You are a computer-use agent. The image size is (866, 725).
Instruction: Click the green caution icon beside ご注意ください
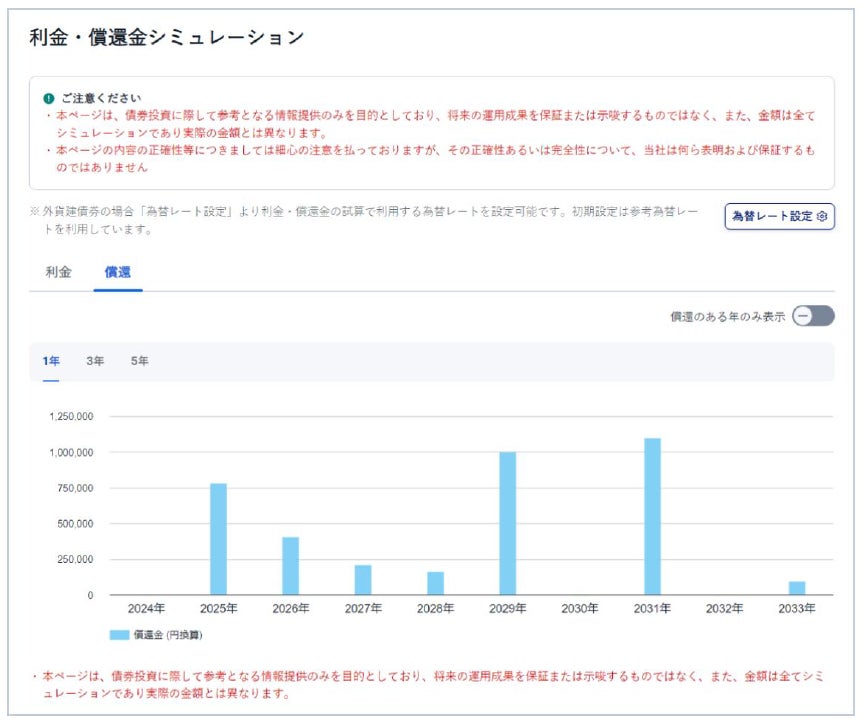pos(49,98)
